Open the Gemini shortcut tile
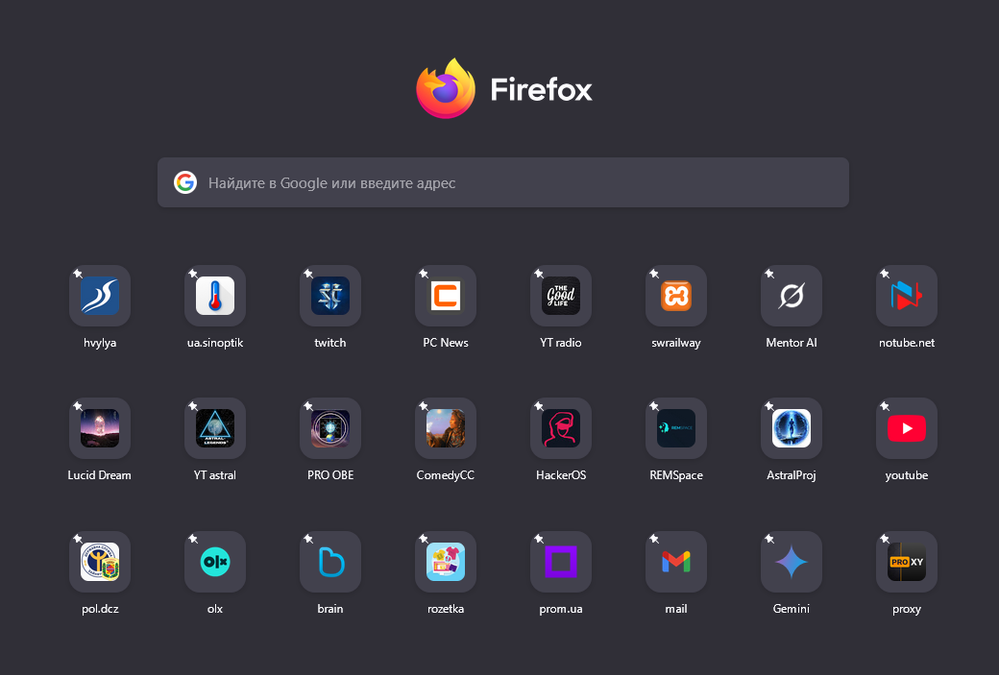Viewport: 999px width, 675px height. tap(791, 562)
